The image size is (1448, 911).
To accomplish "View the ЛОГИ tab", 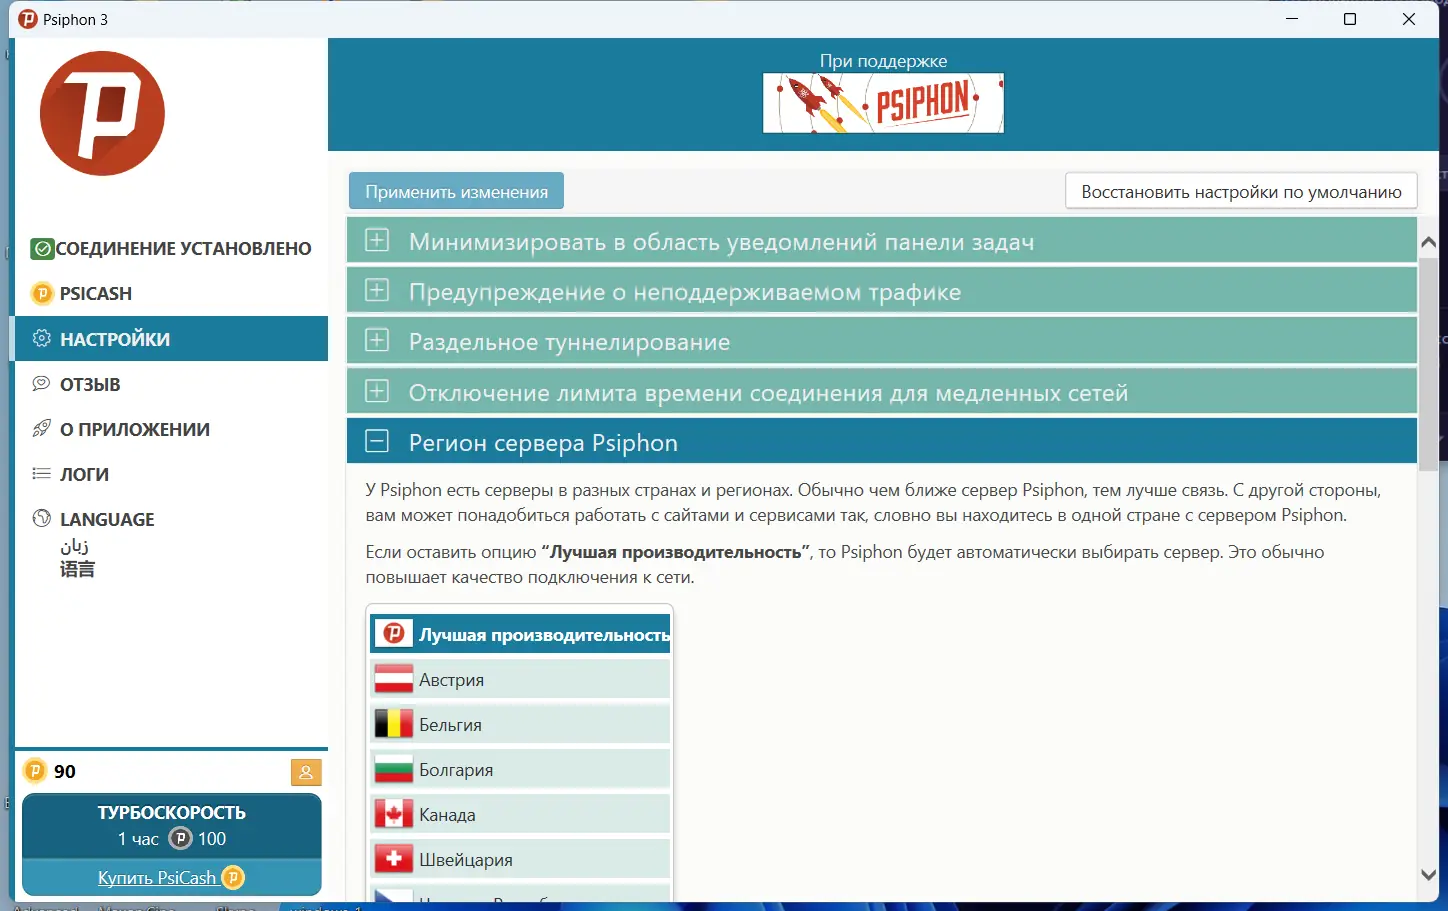I will tap(171, 473).
